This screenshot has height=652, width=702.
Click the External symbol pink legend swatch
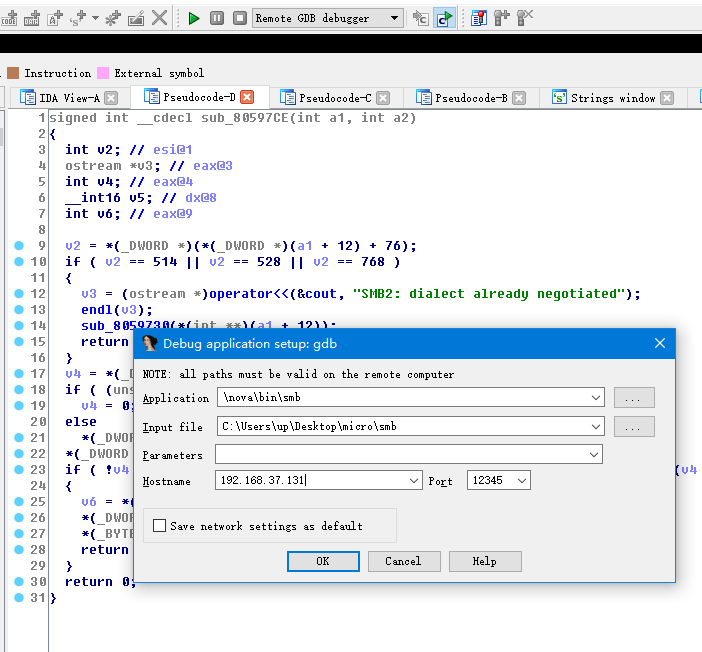click(103, 73)
